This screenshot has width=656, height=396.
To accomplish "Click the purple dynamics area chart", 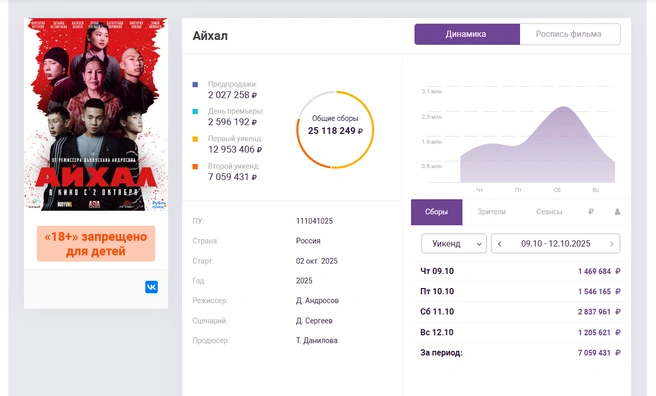I will tap(538, 145).
